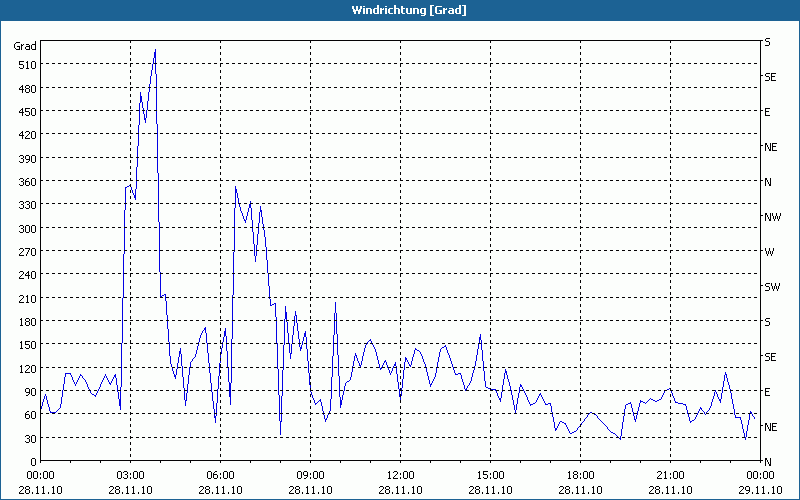Click the 150 left-axis label
The height and width of the screenshot is (500, 800).
[x=28, y=345]
